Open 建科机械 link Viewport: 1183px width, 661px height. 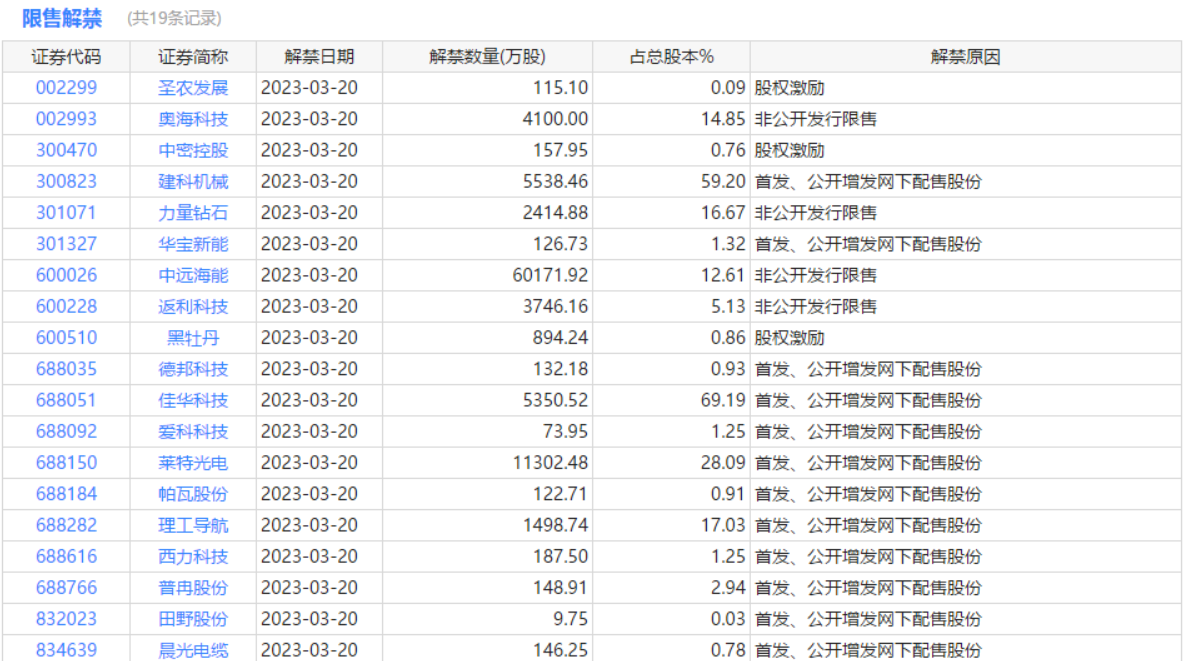193,181
